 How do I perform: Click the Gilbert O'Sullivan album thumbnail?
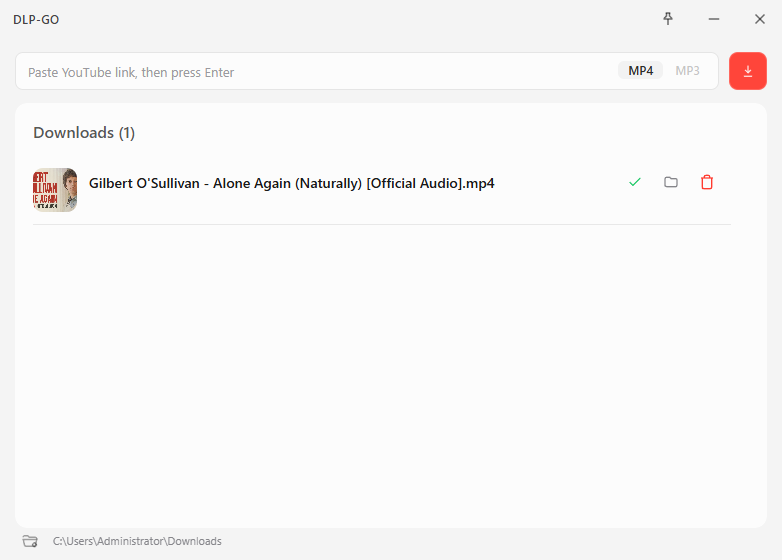pyautogui.click(x=55, y=189)
